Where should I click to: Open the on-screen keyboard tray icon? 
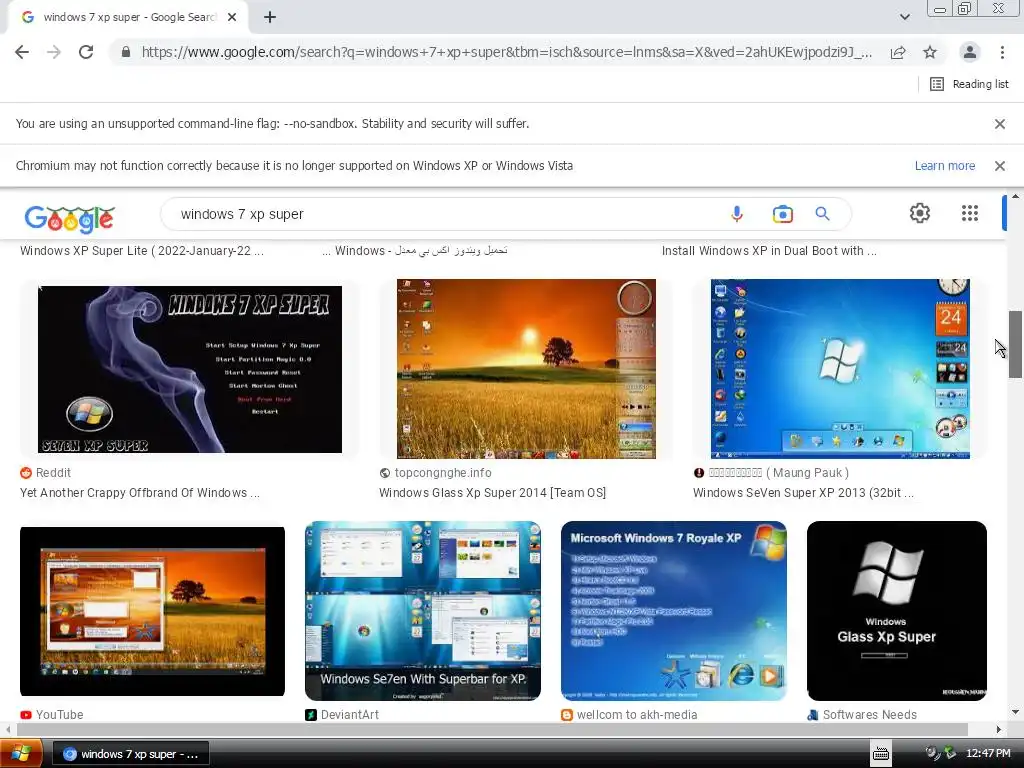[x=881, y=754]
